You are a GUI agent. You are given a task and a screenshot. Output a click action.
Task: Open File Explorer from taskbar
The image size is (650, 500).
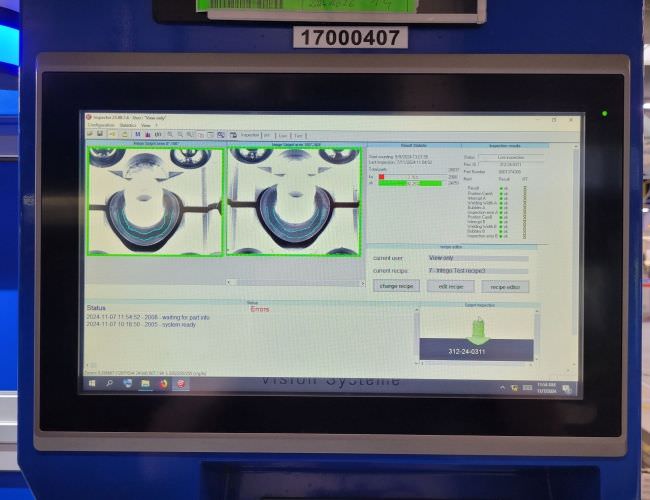tap(145, 384)
